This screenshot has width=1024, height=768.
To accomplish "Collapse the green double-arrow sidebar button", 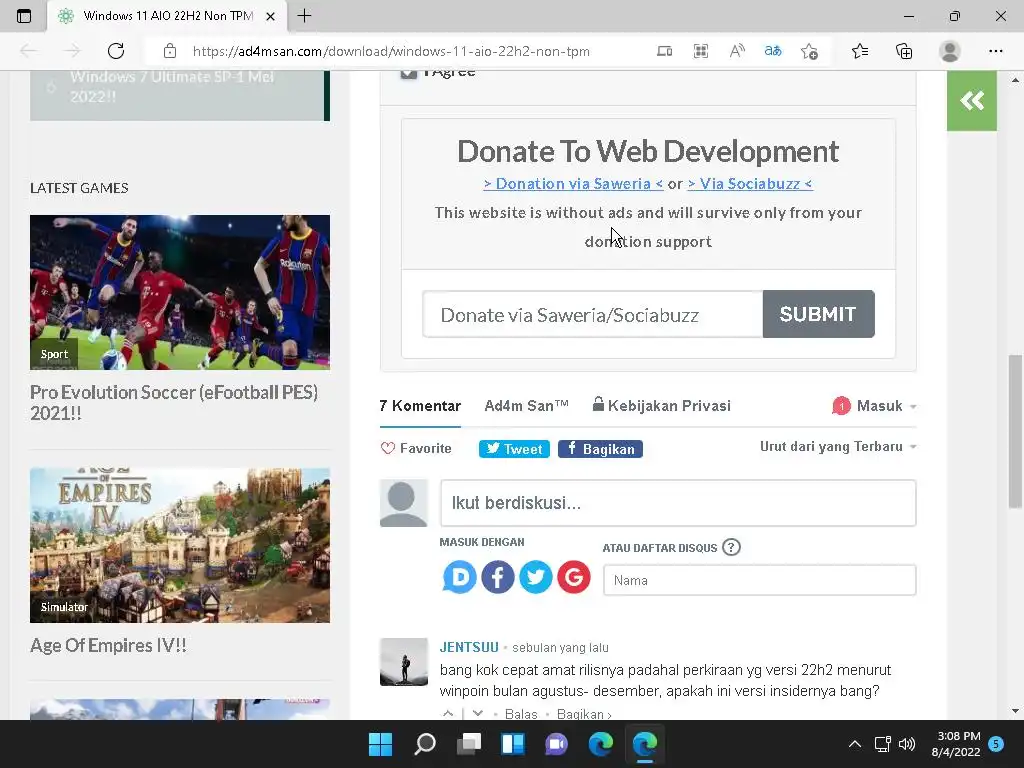I will 972,101.
